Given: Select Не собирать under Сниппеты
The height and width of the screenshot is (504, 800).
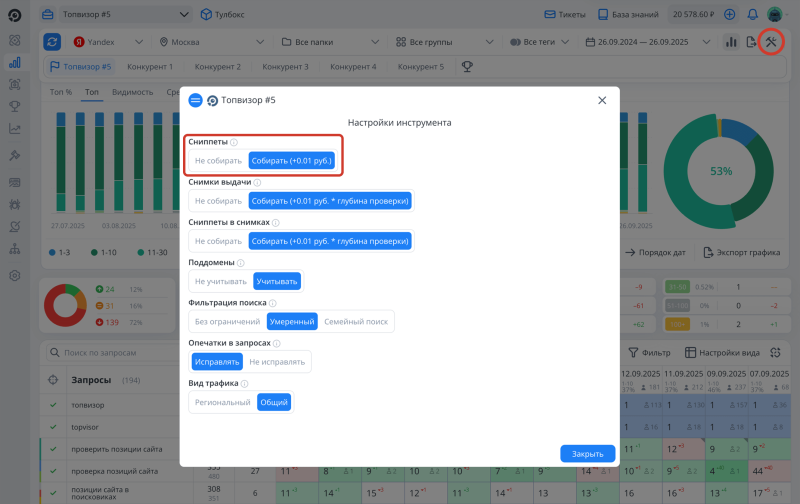Looking at the screenshot, I should pyautogui.click(x=218, y=161).
